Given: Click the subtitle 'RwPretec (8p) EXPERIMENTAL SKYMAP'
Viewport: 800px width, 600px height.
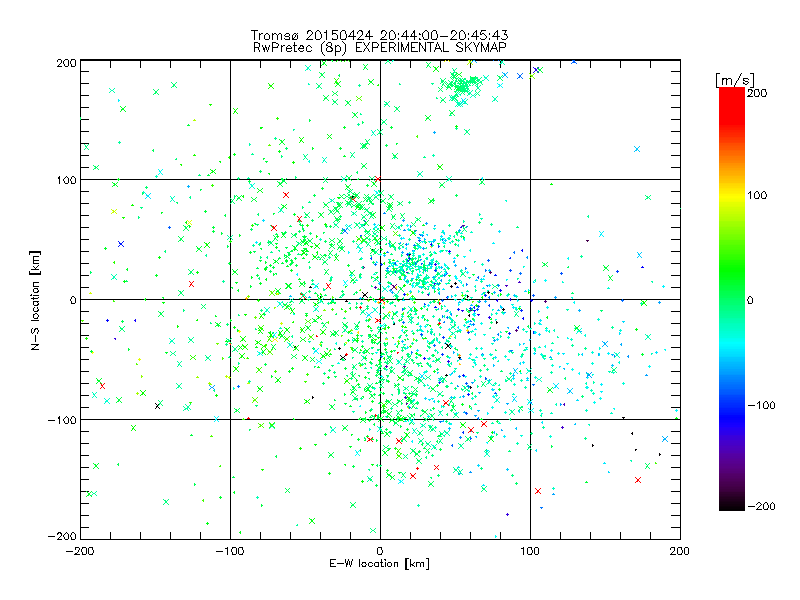Looking at the screenshot, I should (380, 48).
